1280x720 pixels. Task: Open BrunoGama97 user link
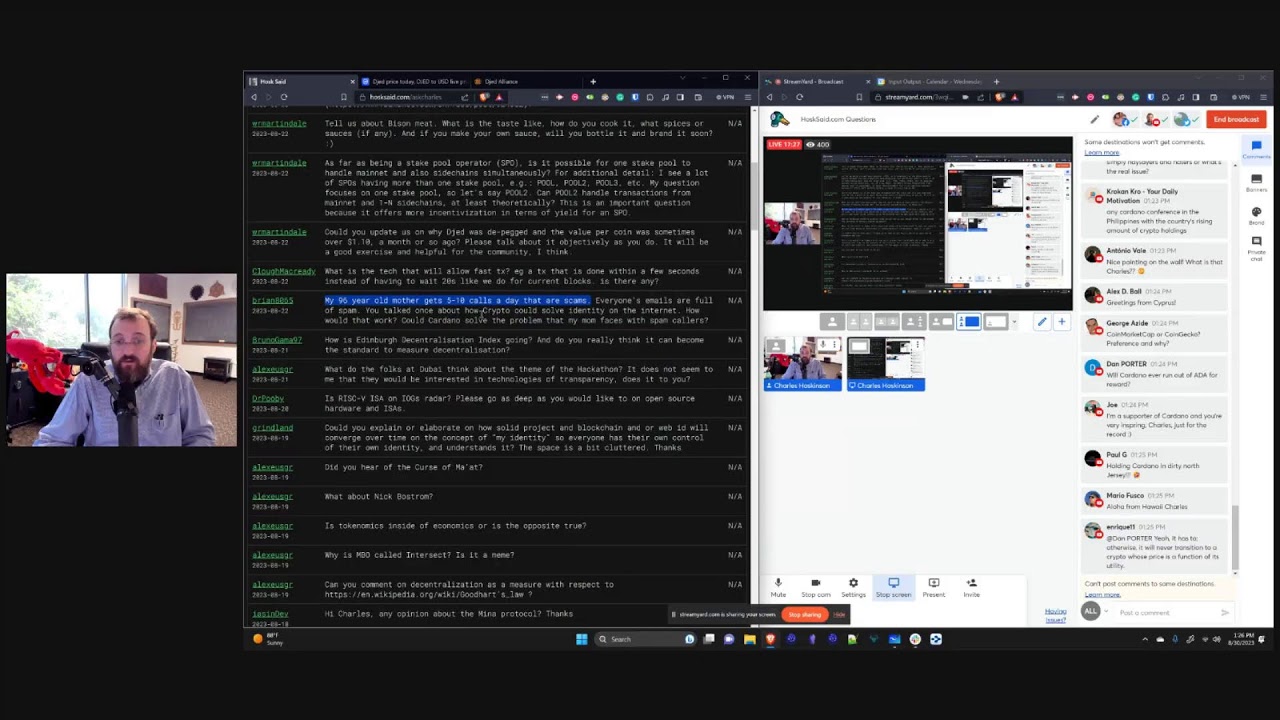coord(276,340)
